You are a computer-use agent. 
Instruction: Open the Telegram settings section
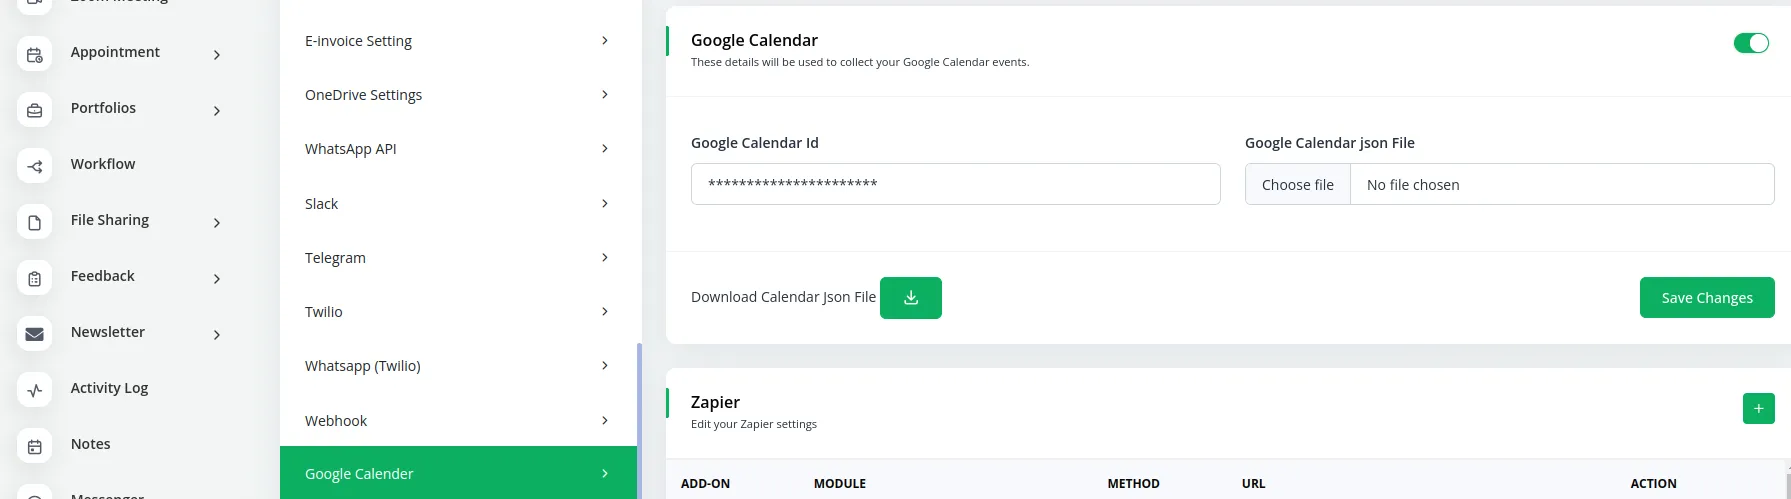pos(458,258)
